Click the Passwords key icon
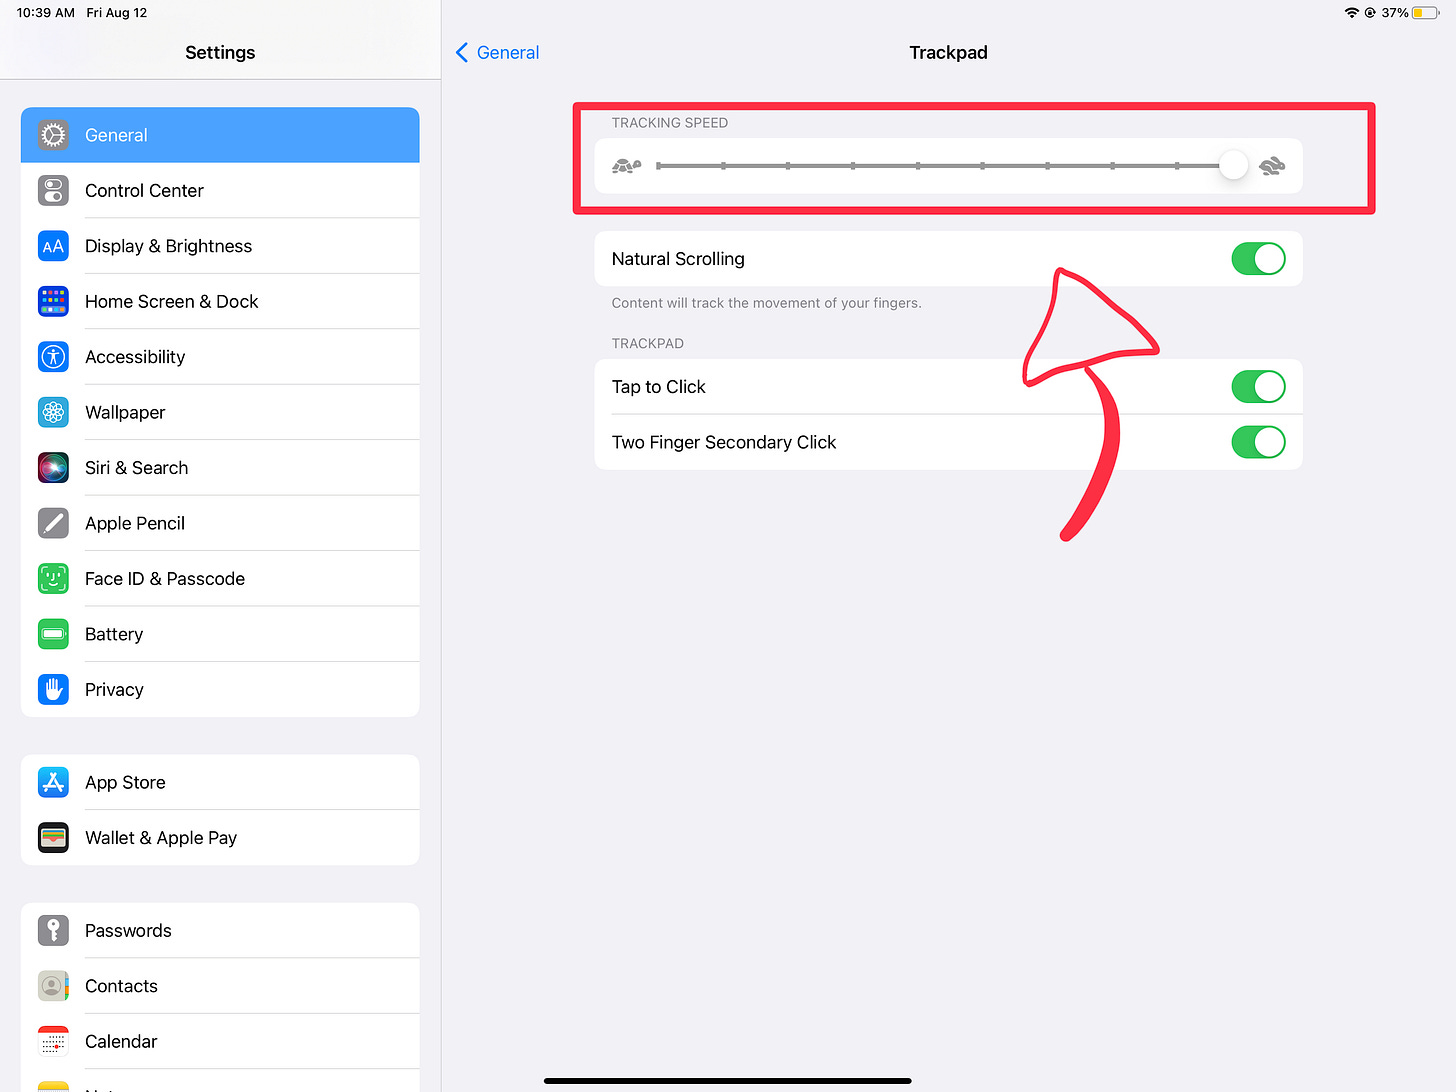Screen dimensions: 1456x1092 tap(53, 930)
